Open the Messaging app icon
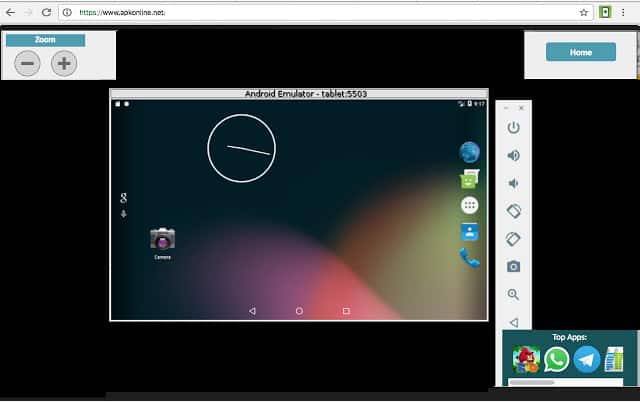This screenshot has height=402, width=640. pos(469,179)
